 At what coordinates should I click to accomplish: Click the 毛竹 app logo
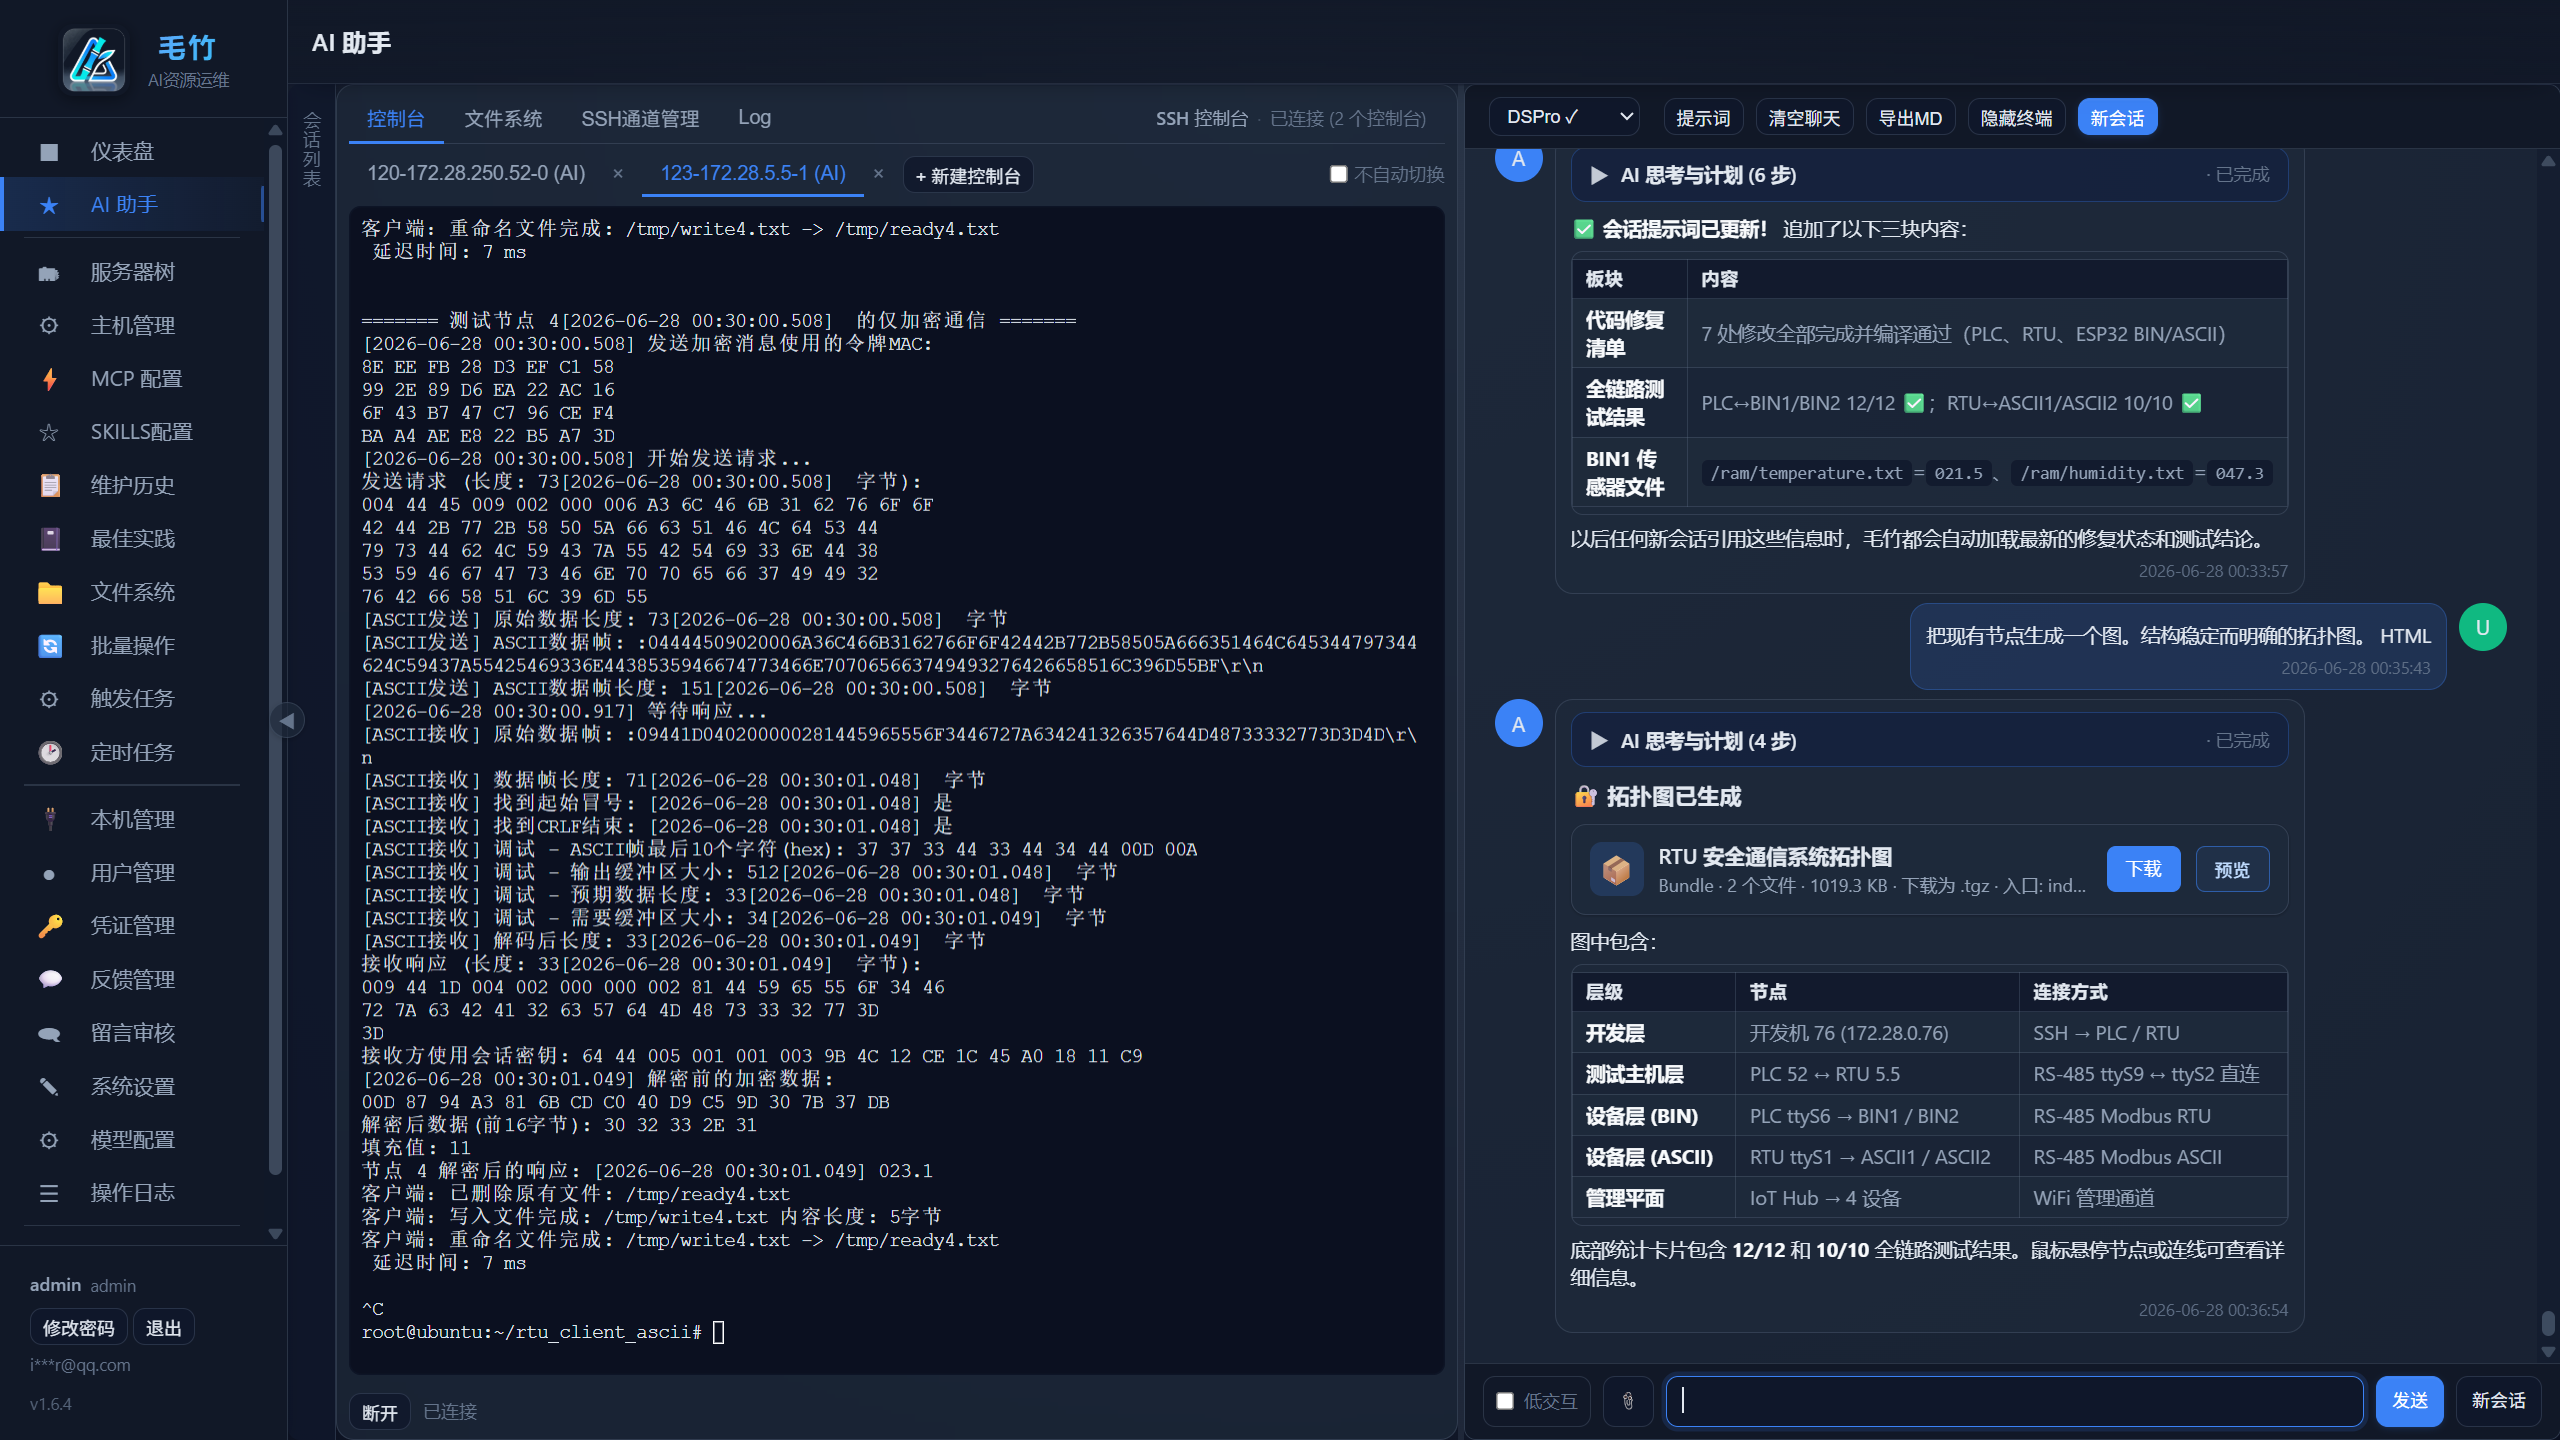click(x=94, y=60)
